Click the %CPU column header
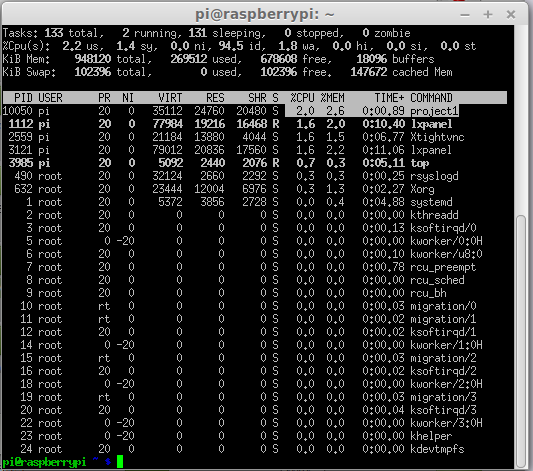533x471 pixels. pyautogui.click(x=302, y=98)
